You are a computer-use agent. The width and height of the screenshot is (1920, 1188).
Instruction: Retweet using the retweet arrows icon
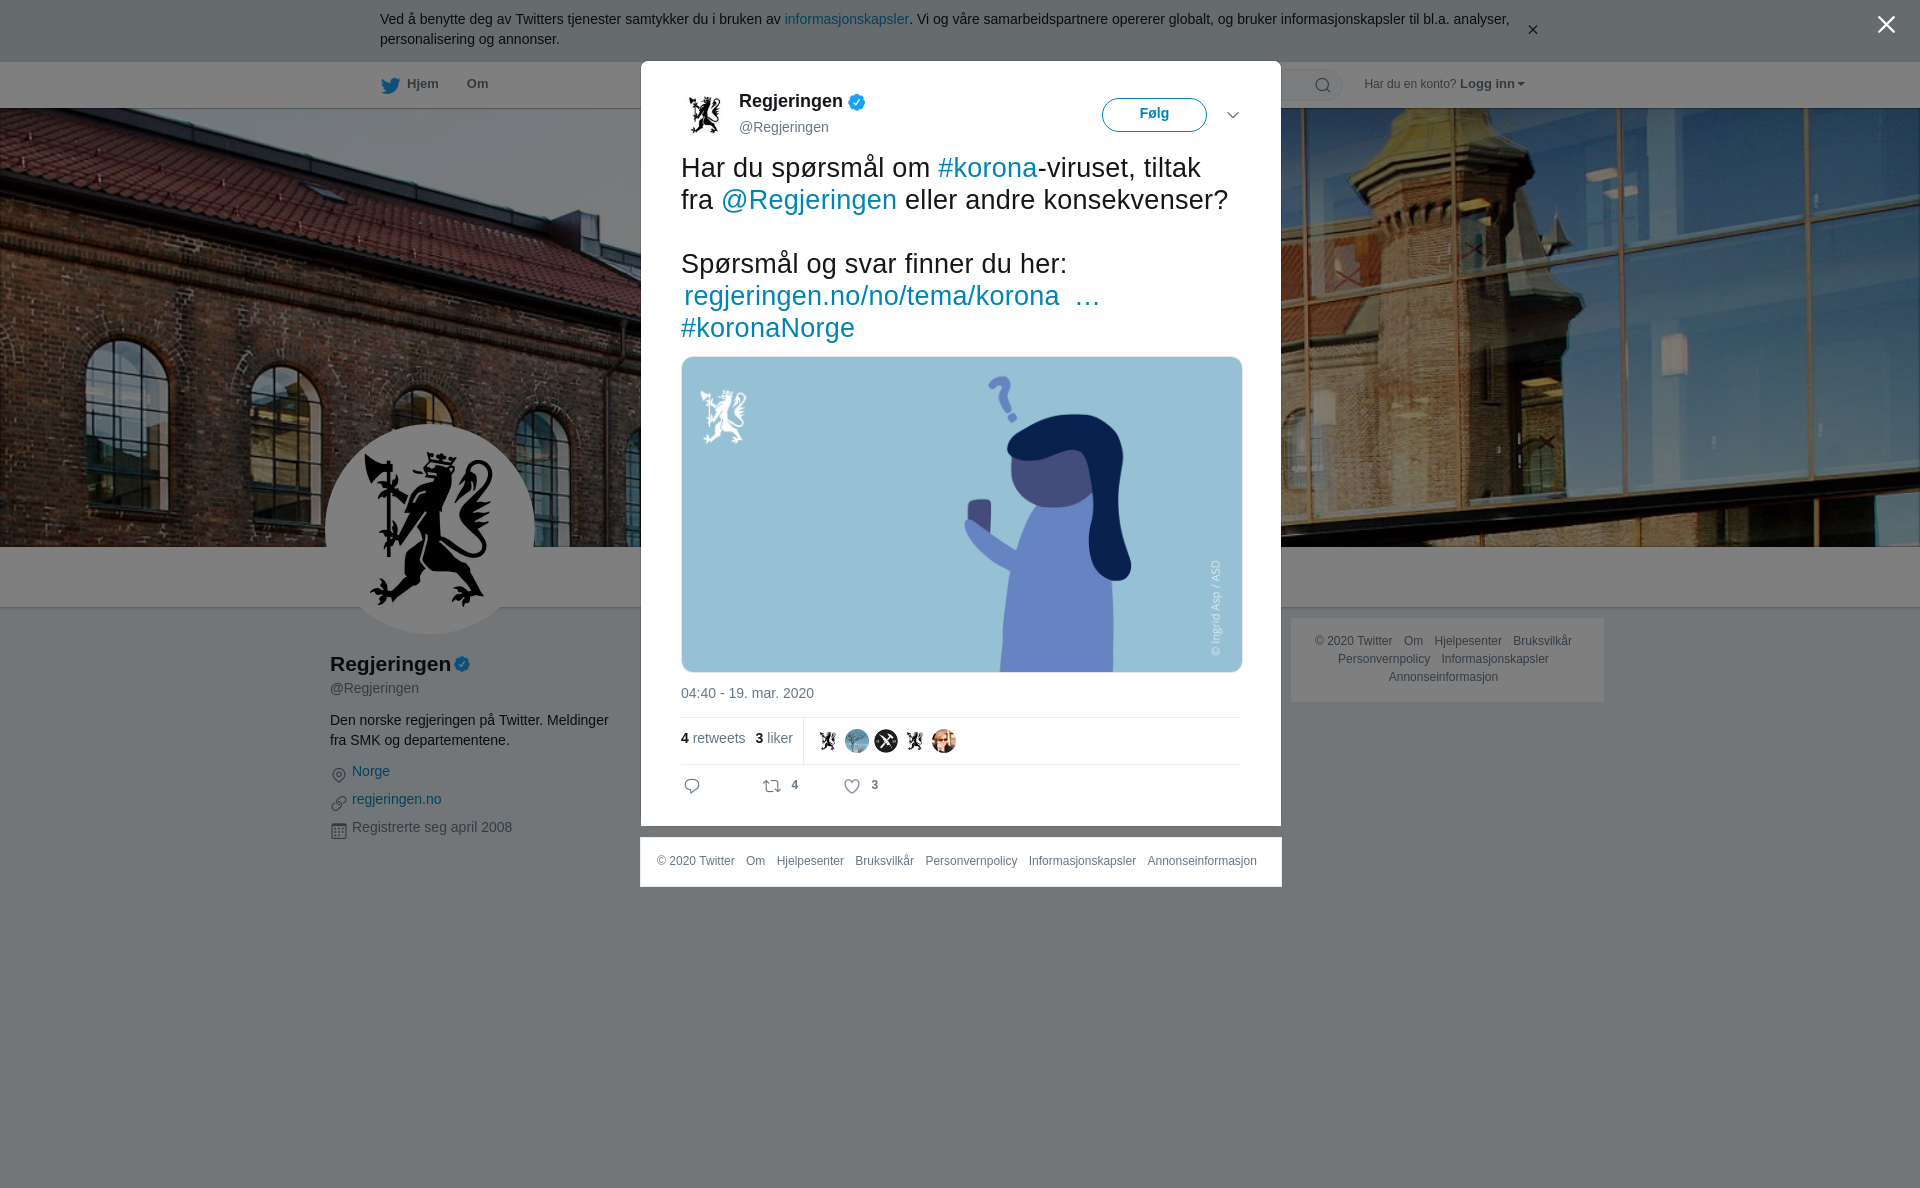coord(772,787)
